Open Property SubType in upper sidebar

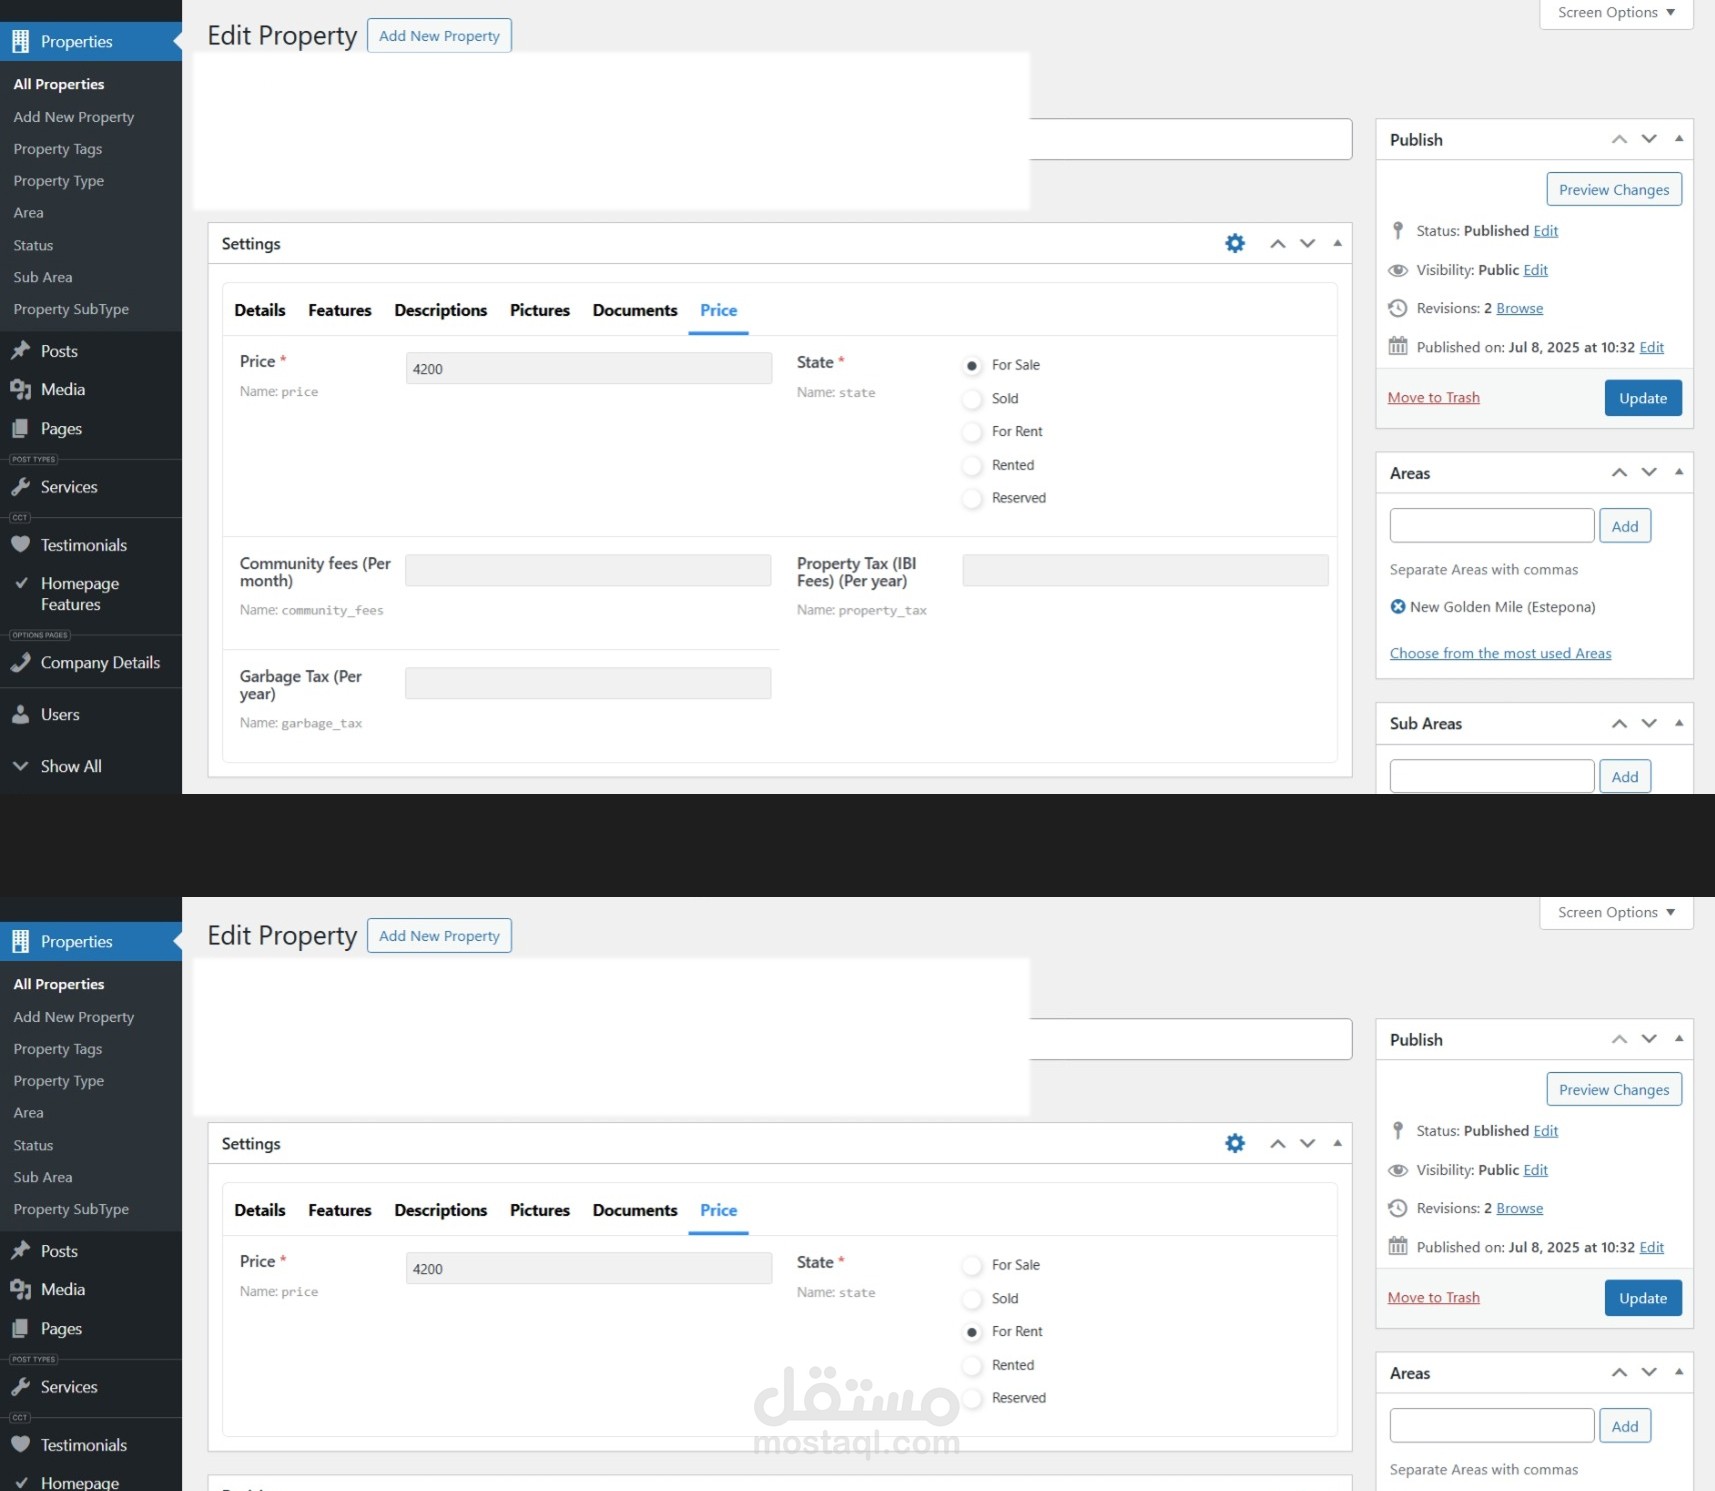tap(71, 309)
